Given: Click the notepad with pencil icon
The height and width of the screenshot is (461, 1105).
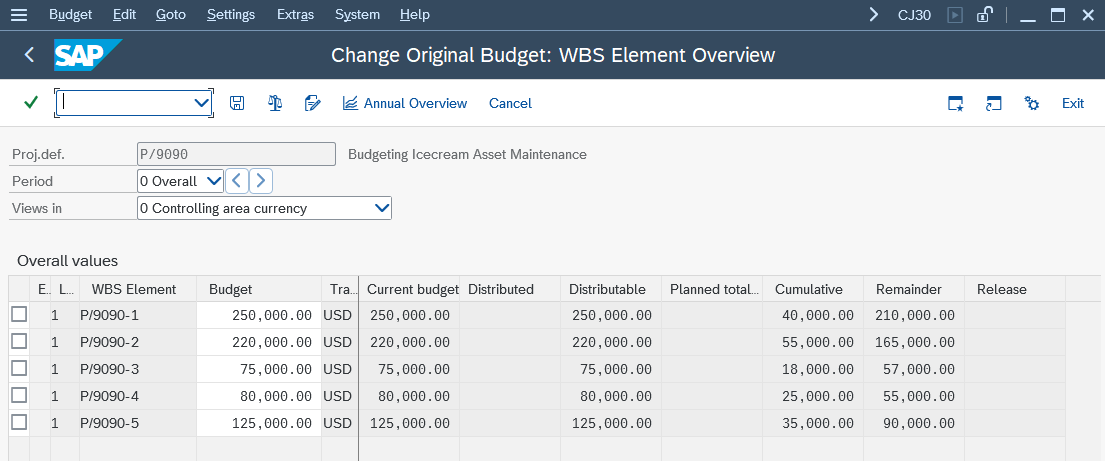Looking at the screenshot, I should 312,103.
